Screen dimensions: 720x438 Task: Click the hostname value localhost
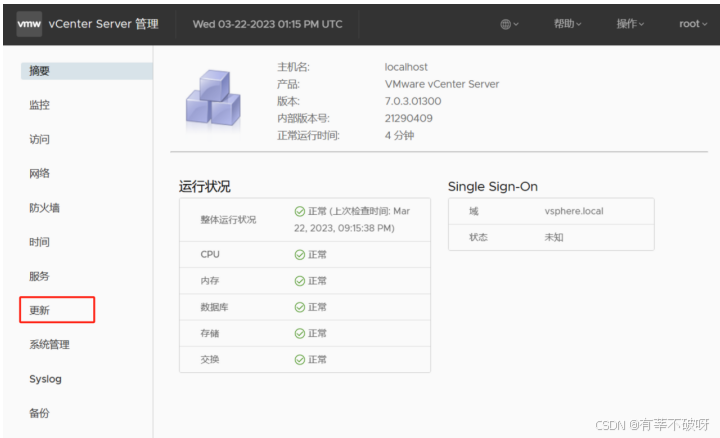[x=406, y=67]
